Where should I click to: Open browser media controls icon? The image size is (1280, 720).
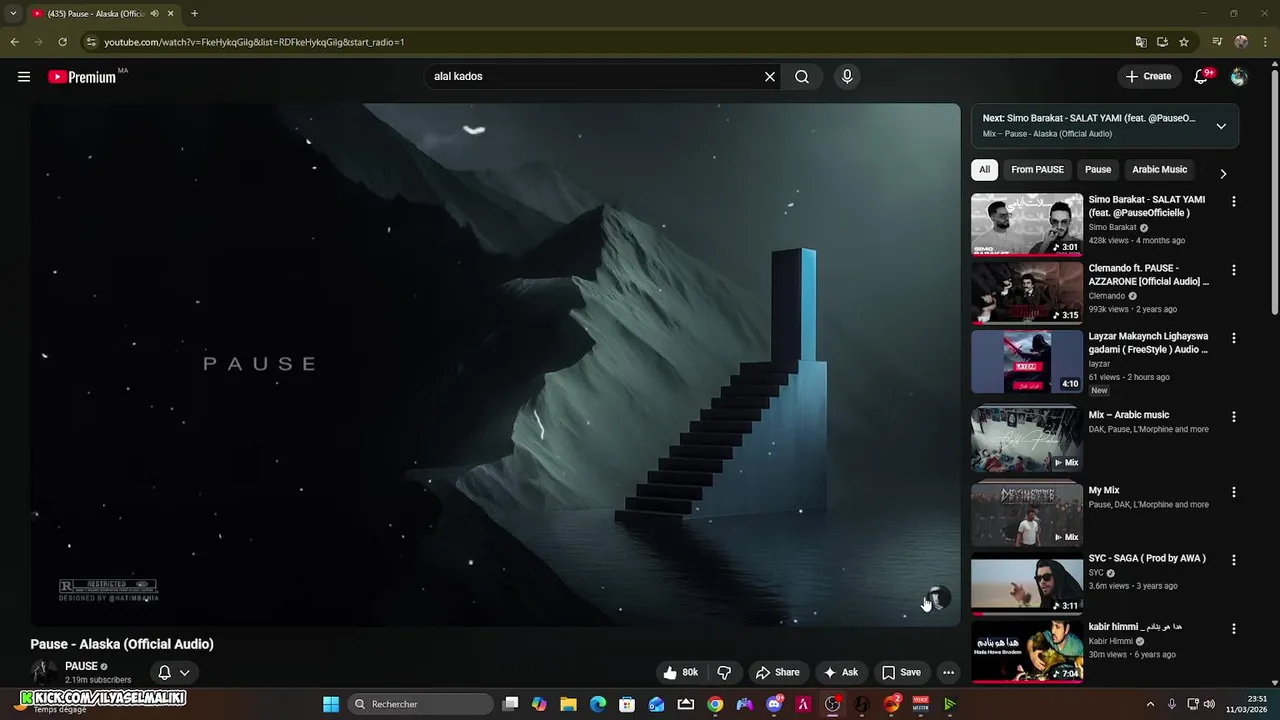1217,42
